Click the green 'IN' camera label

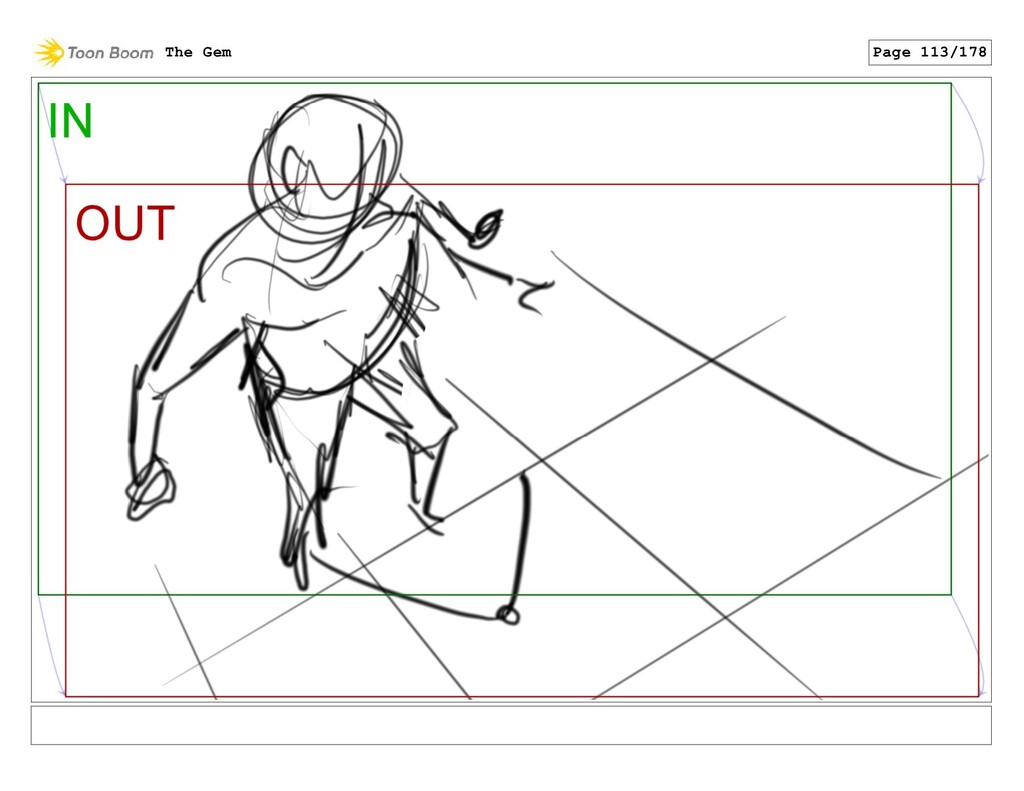point(71,121)
